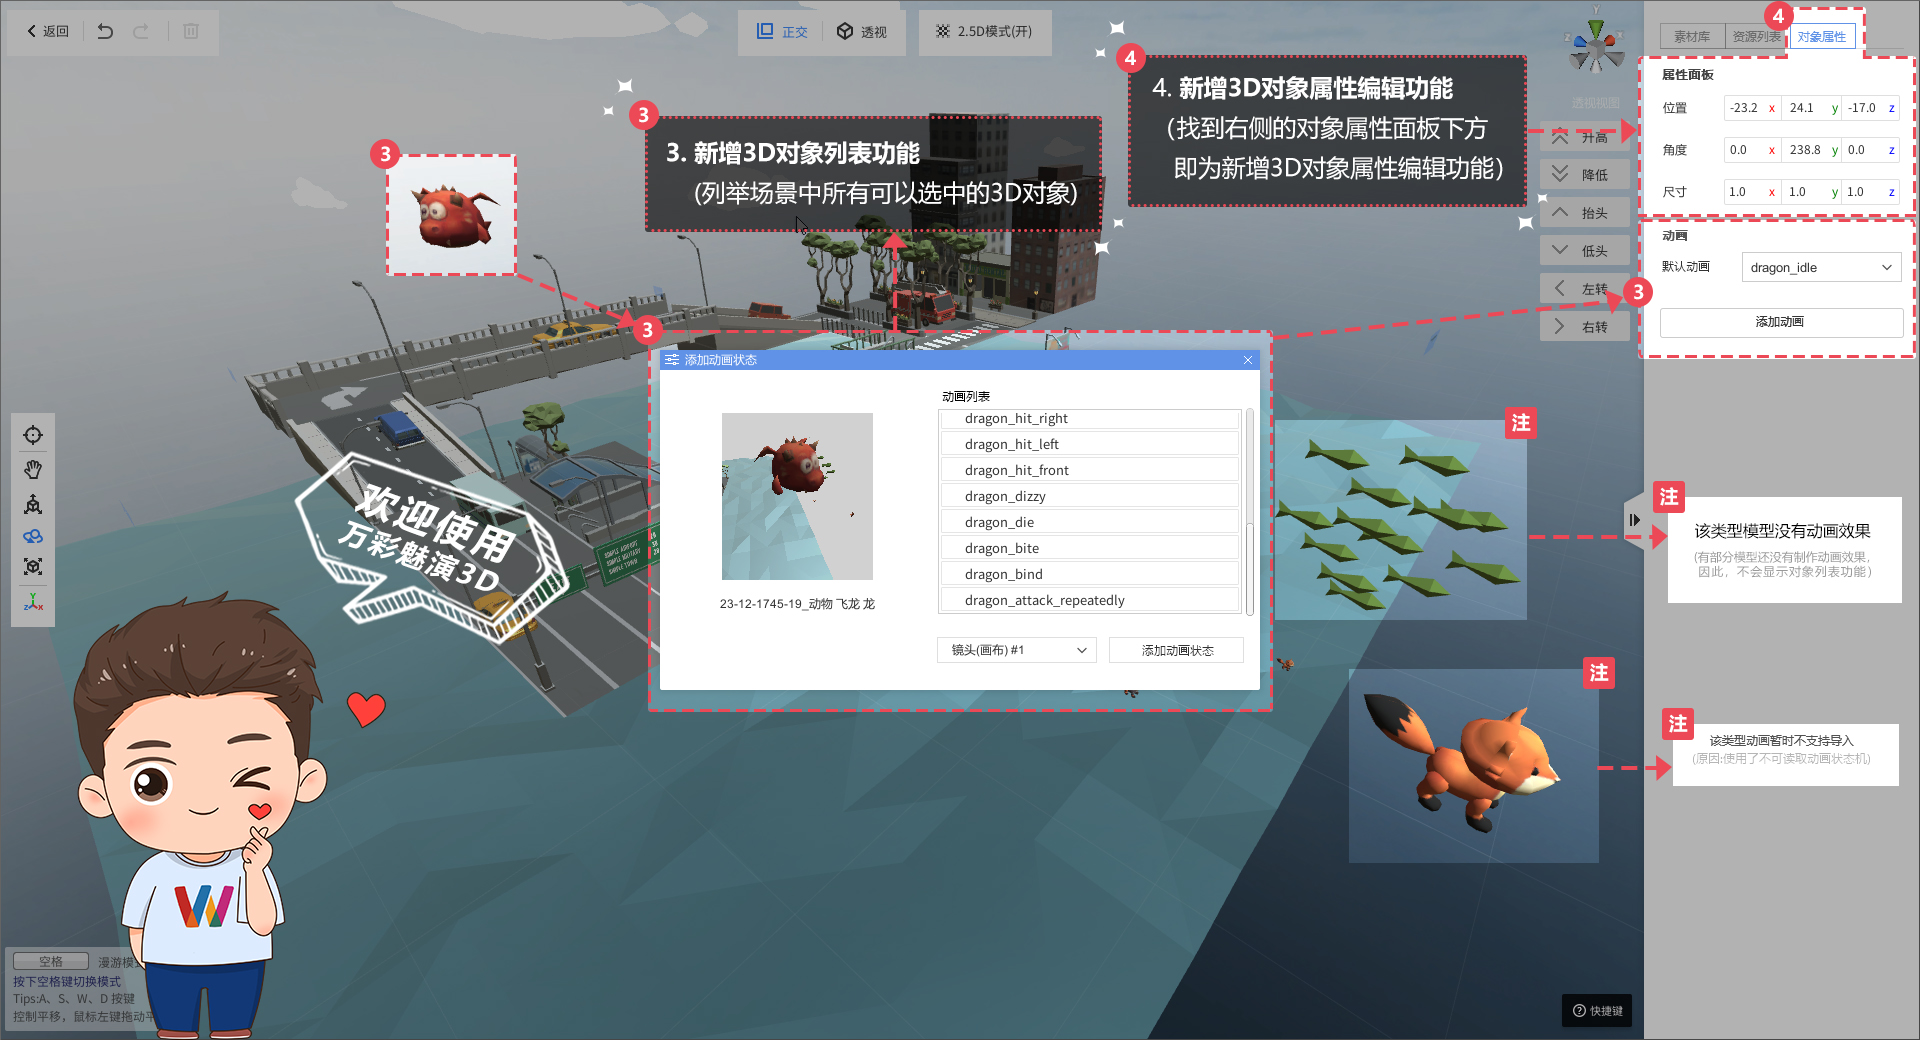Screen dimensions: 1920x1040
Task: Select the blue rotate tool
Action: click(x=33, y=536)
